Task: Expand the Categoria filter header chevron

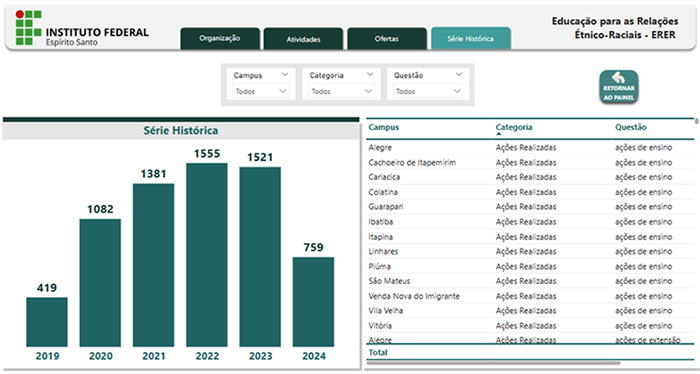Action: [370, 75]
